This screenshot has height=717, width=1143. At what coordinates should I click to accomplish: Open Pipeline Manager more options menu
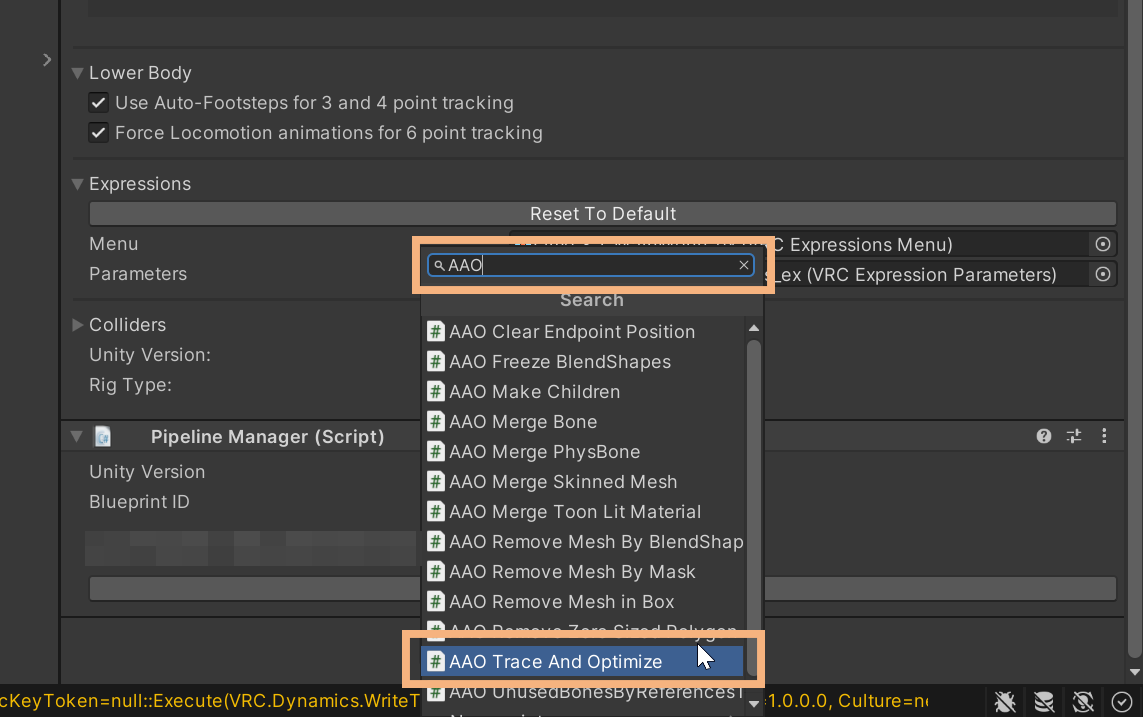tap(1104, 436)
